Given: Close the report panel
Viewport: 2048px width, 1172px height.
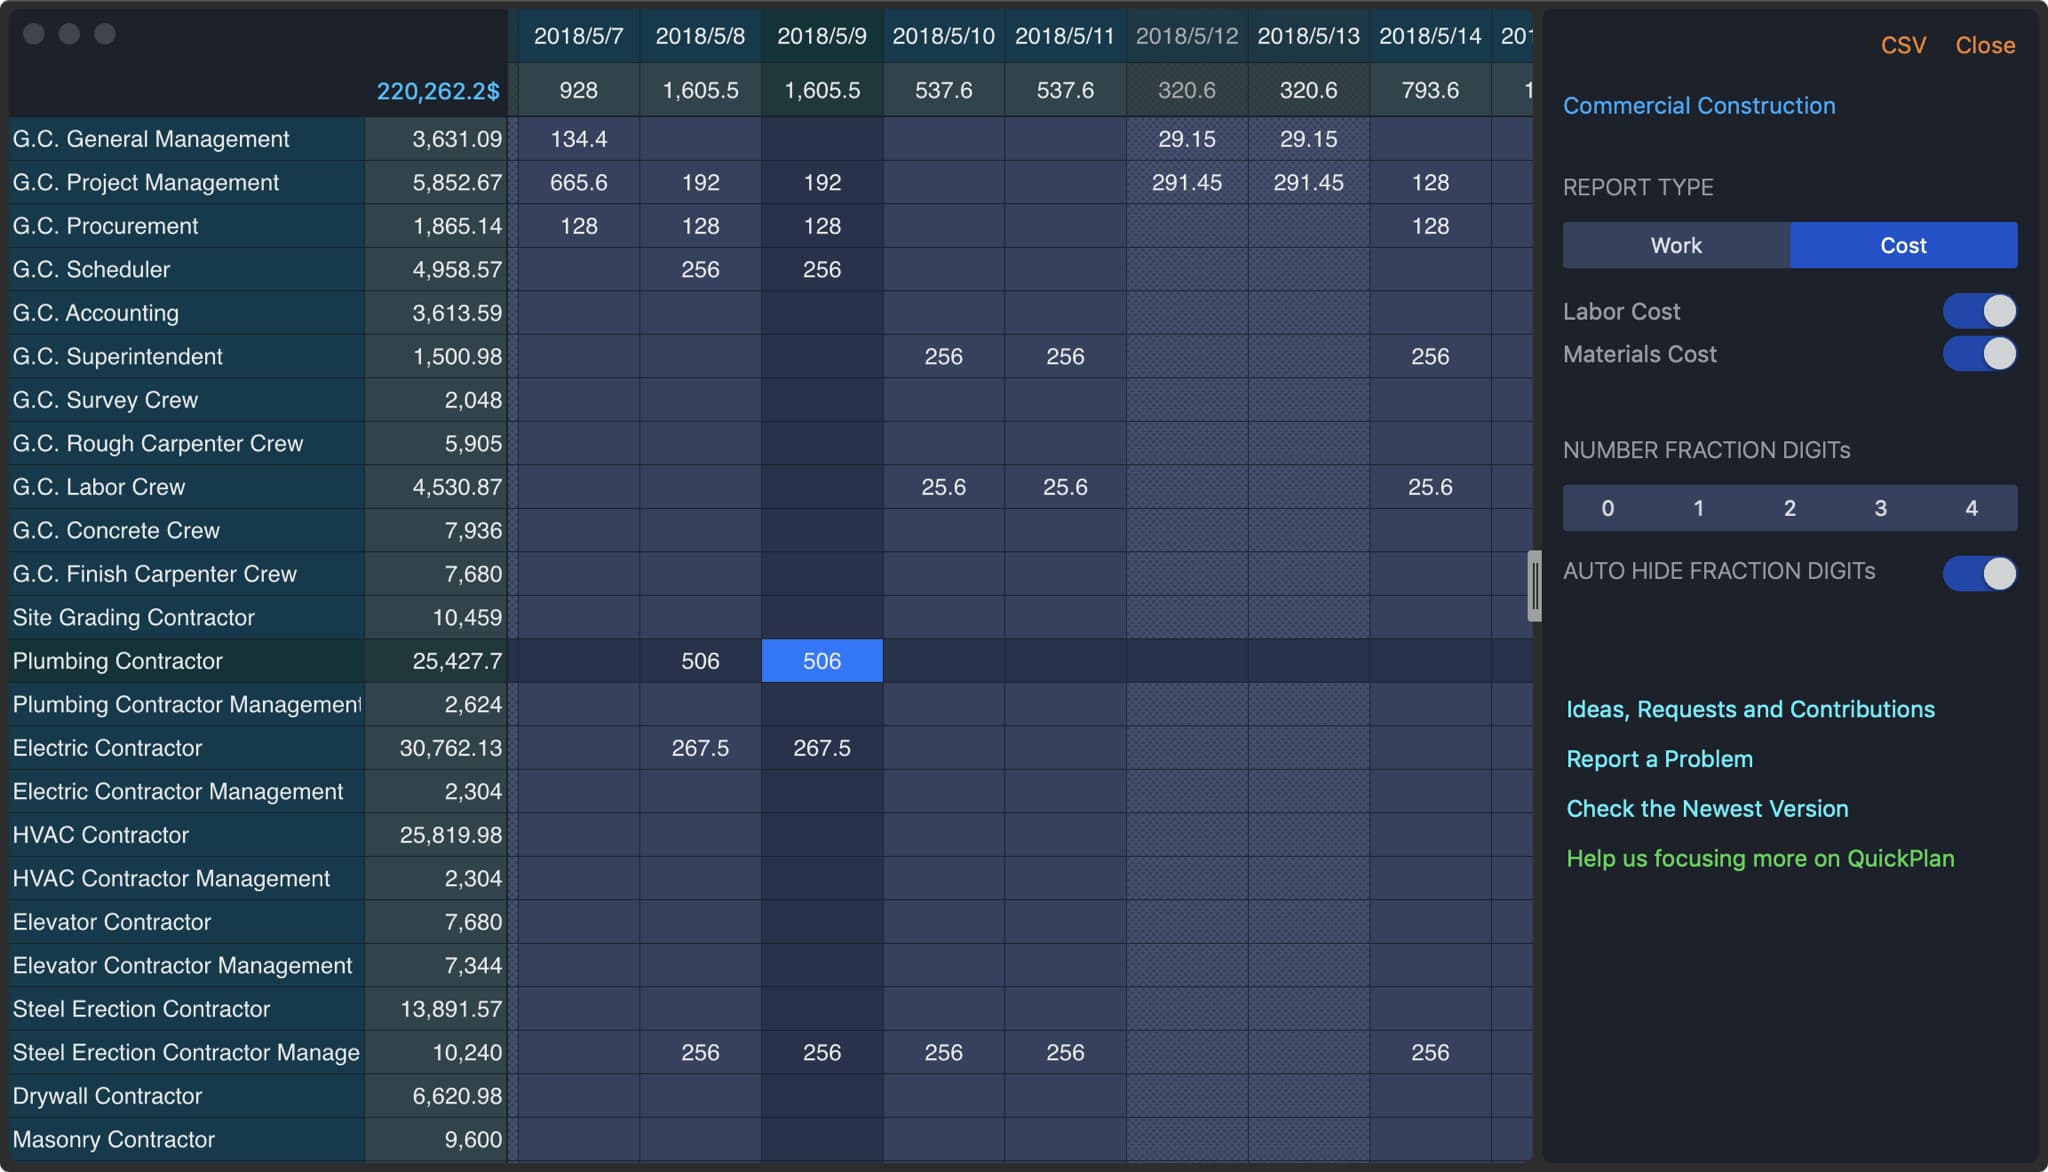Looking at the screenshot, I should coord(1984,45).
